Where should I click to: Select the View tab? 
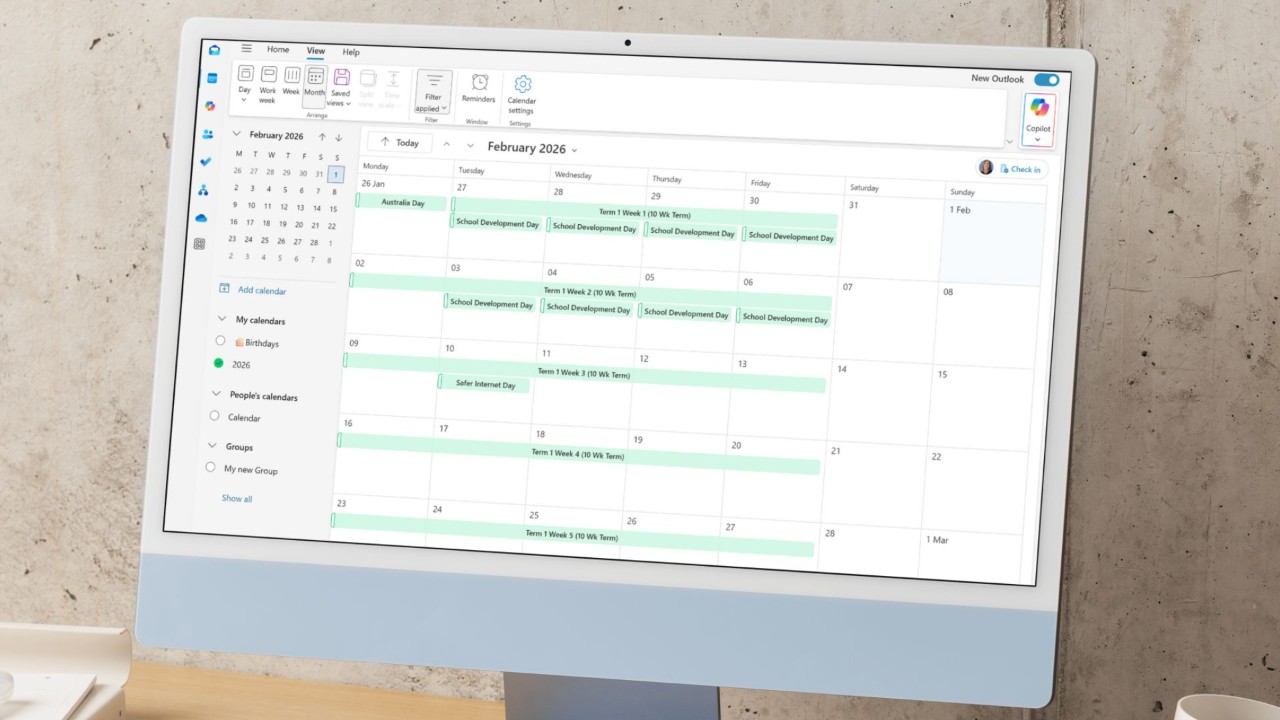click(x=316, y=51)
